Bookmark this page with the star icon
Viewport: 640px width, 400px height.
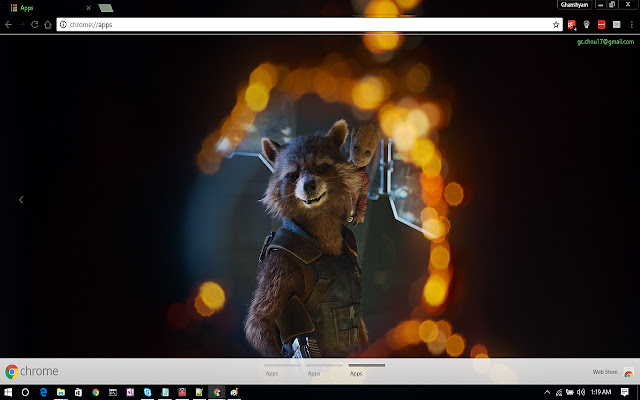click(x=556, y=24)
